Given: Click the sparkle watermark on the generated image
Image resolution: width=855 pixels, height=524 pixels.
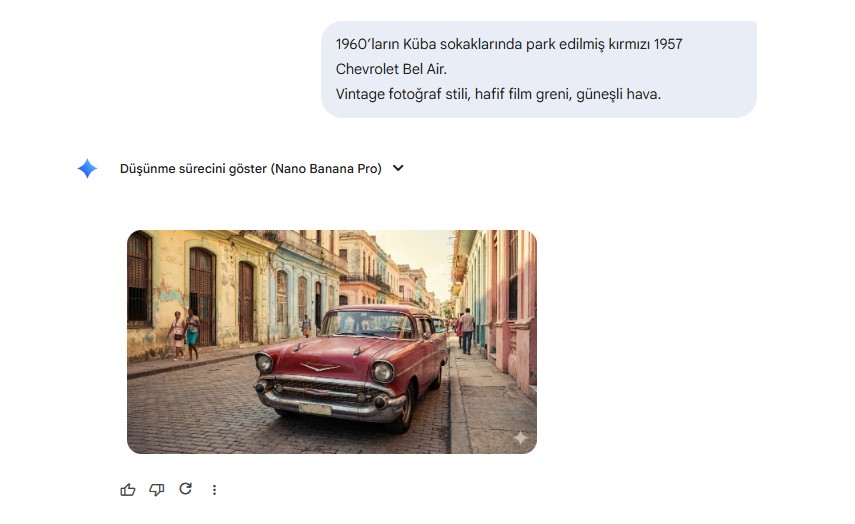Looking at the screenshot, I should tap(520, 438).
